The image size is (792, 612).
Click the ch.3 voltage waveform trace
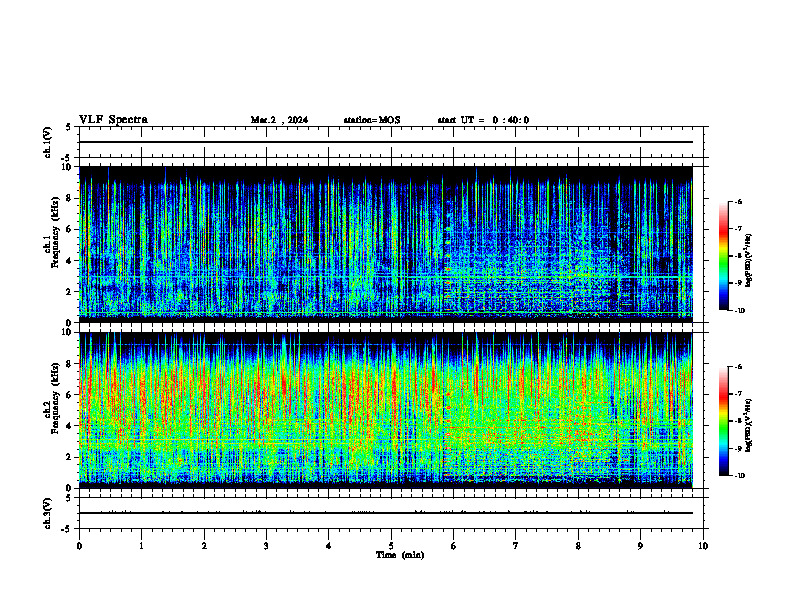tap(386, 513)
